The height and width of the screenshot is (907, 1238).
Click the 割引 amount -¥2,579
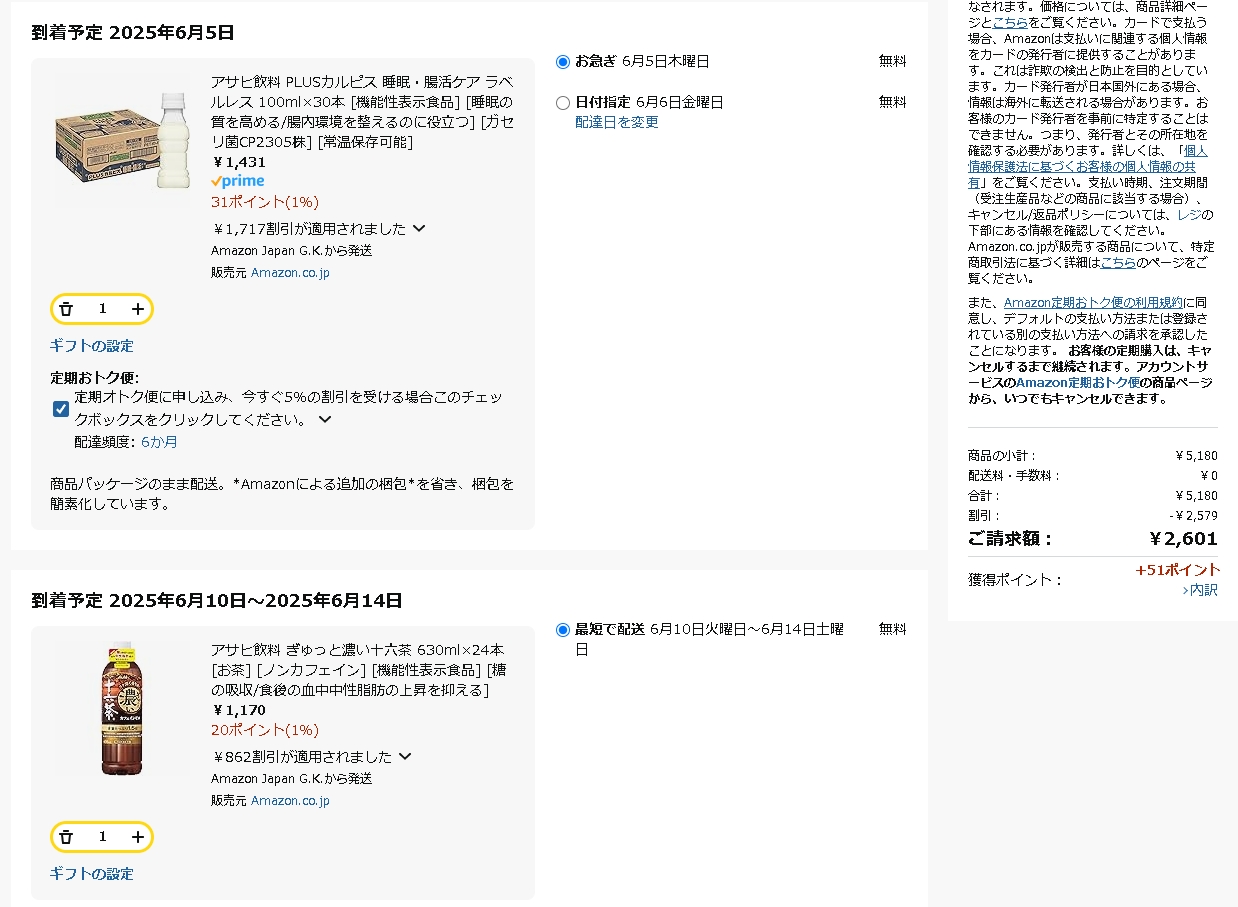(x=1193, y=516)
